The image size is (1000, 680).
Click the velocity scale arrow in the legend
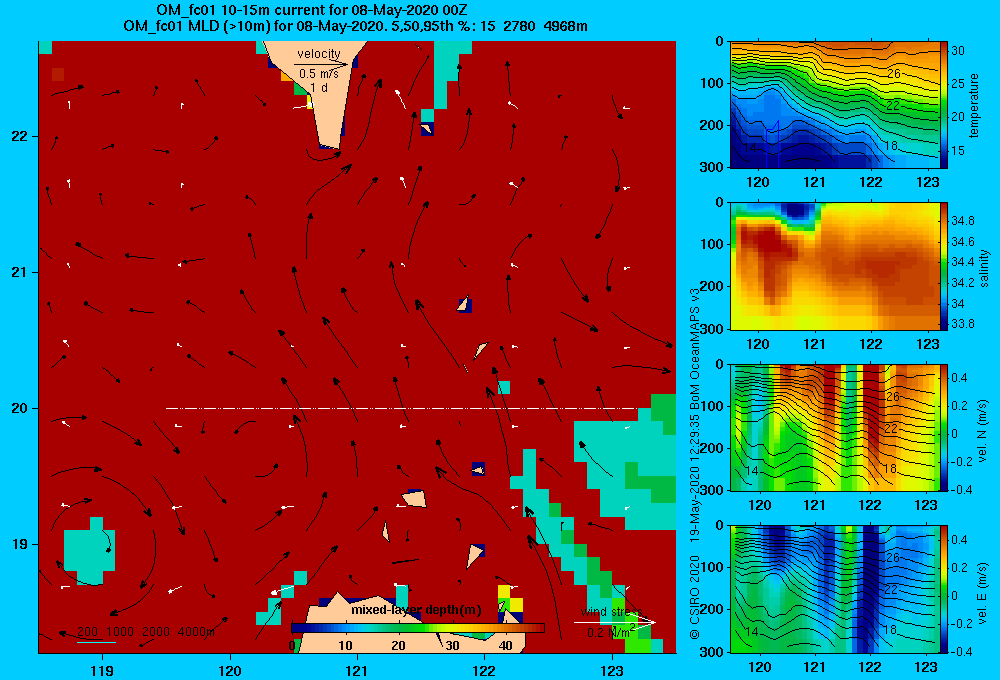pyautogui.click(x=321, y=64)
